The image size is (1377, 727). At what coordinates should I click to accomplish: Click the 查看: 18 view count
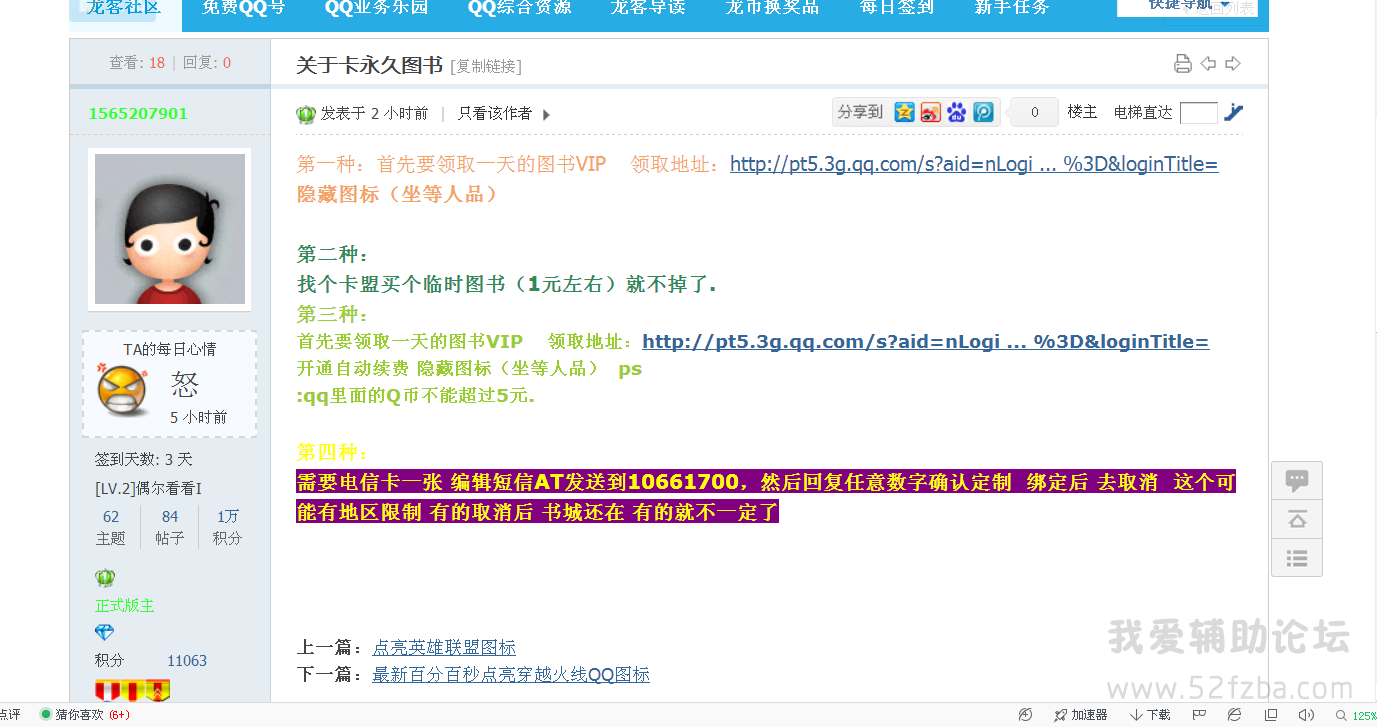(137, 63)
